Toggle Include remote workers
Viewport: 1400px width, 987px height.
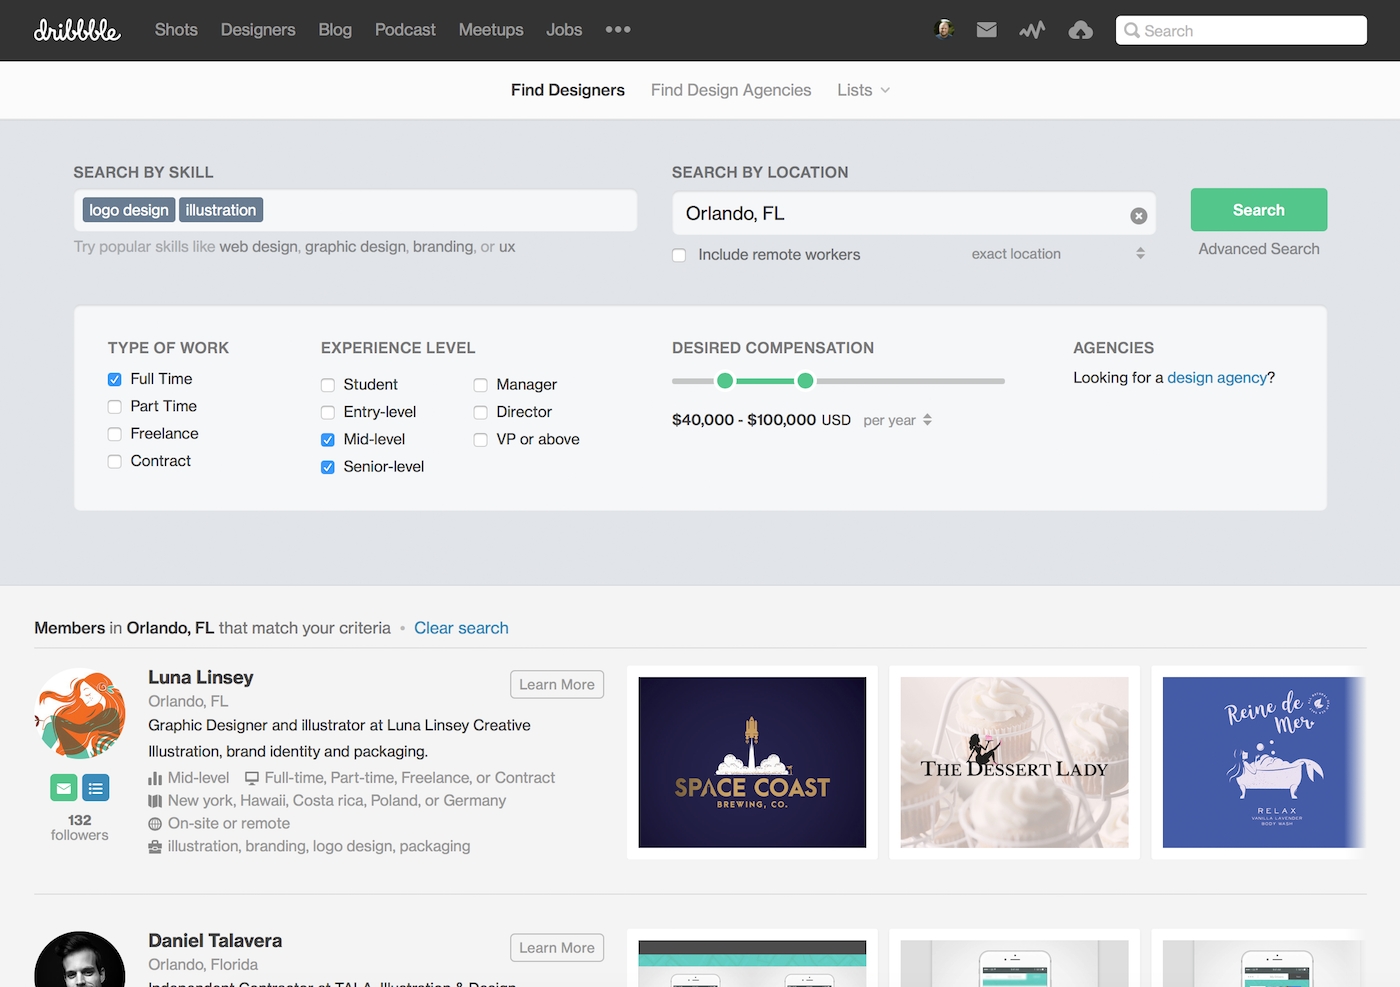(x=679, y=255)
